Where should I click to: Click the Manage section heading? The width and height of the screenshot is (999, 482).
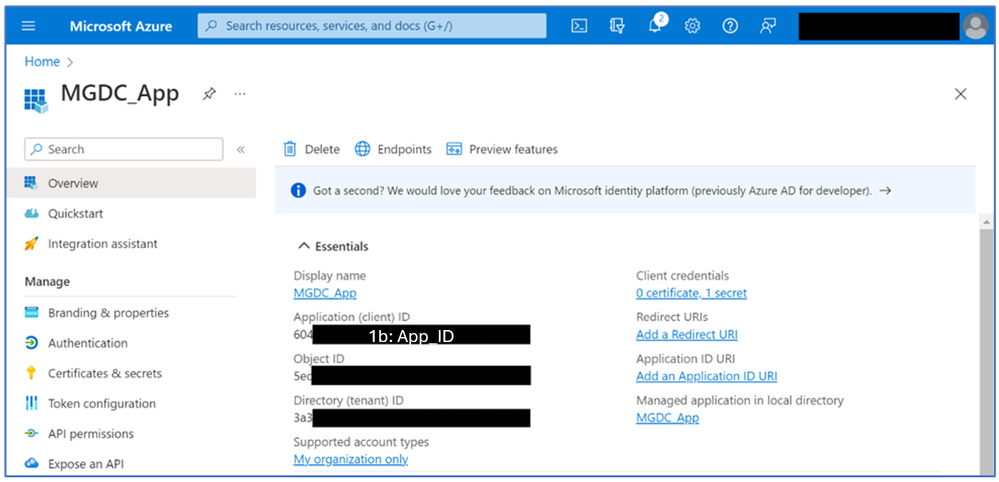tap(47, 281)
